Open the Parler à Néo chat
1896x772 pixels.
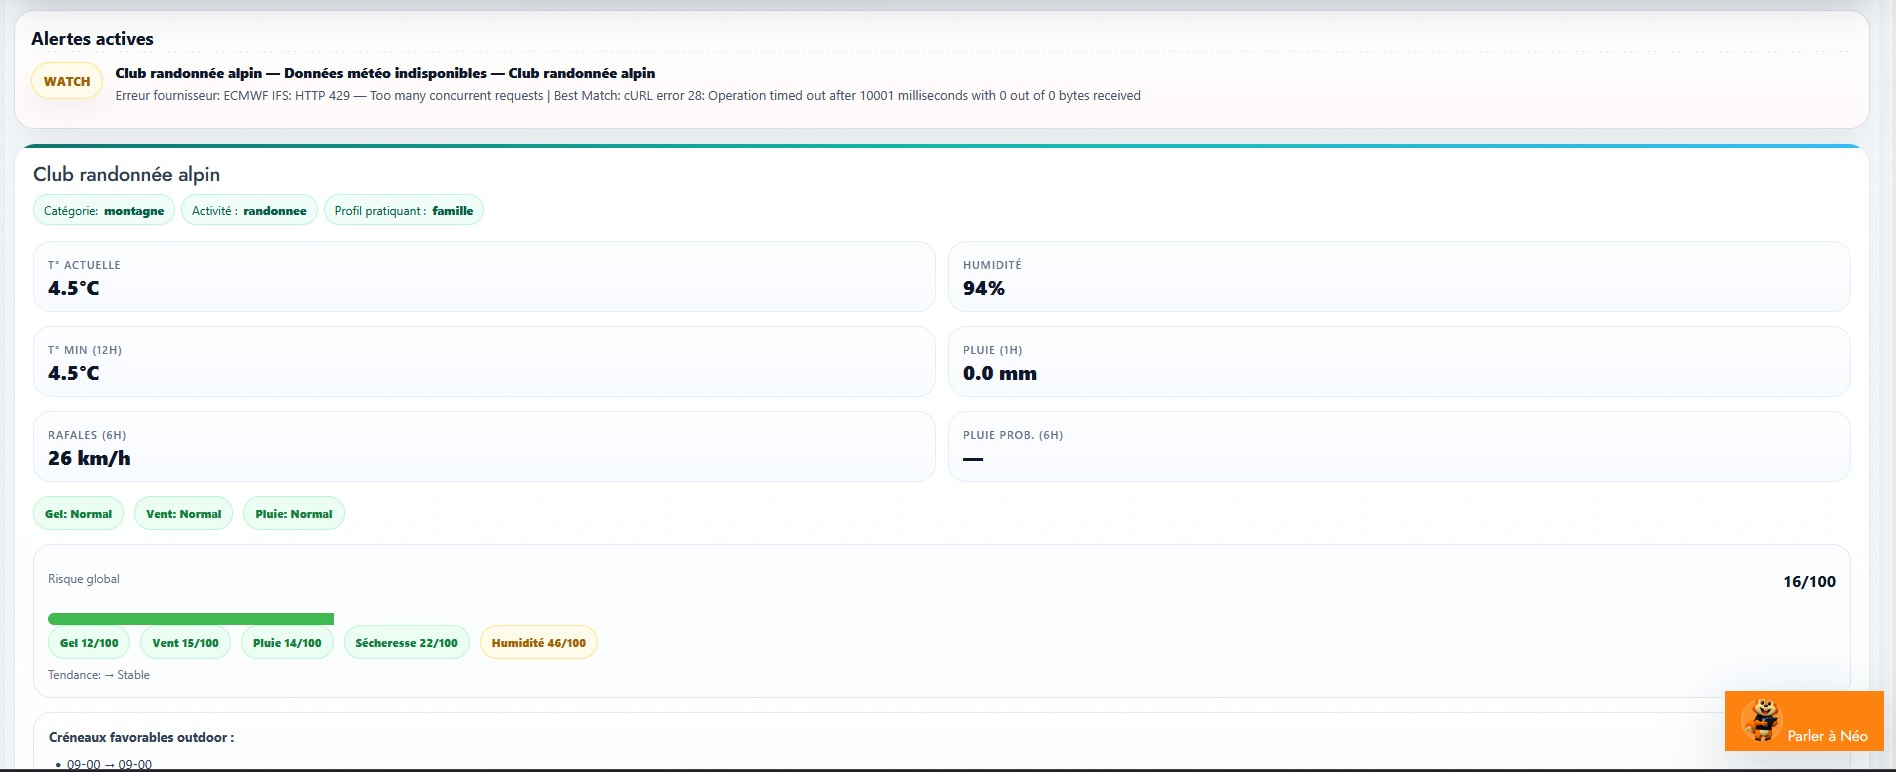(1826, 735)
